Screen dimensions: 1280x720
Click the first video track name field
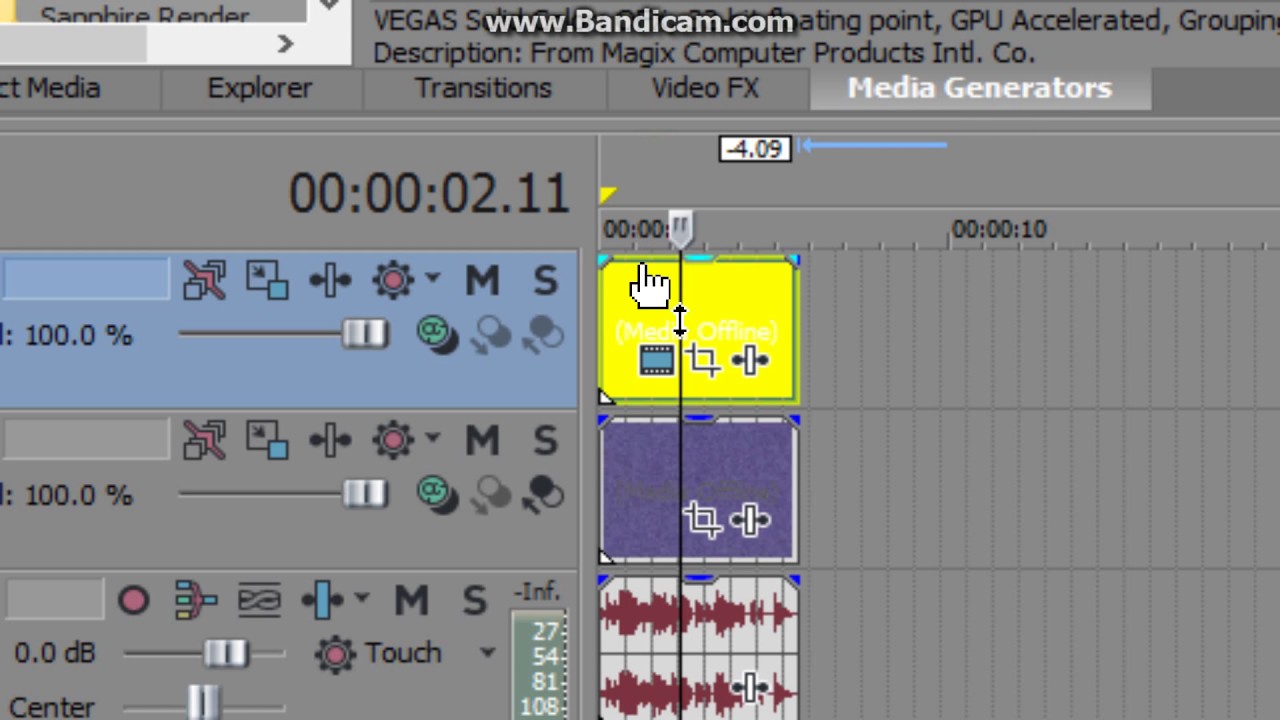(86, 279)
